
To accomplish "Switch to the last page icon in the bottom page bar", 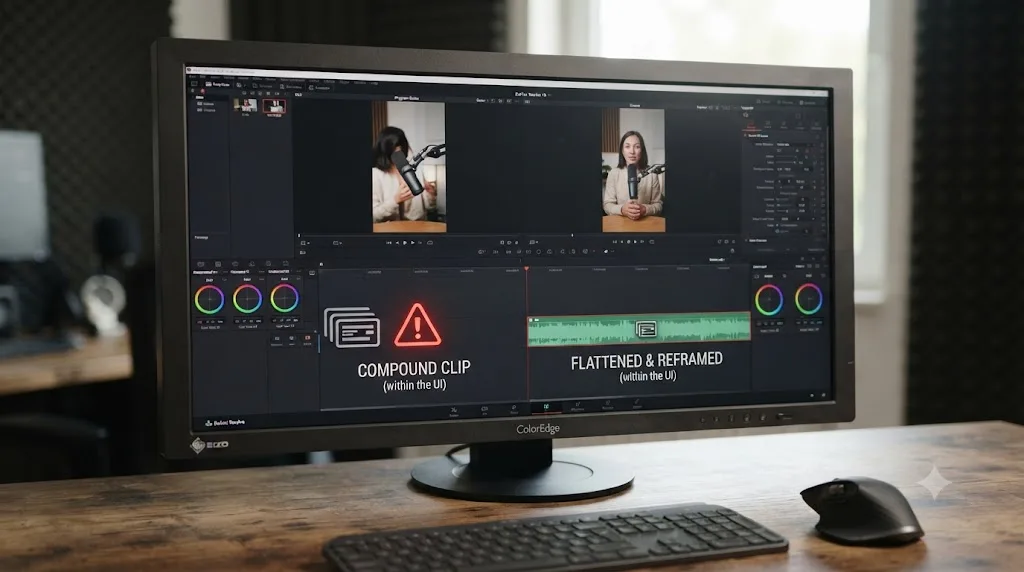I will tap(637, 404).
